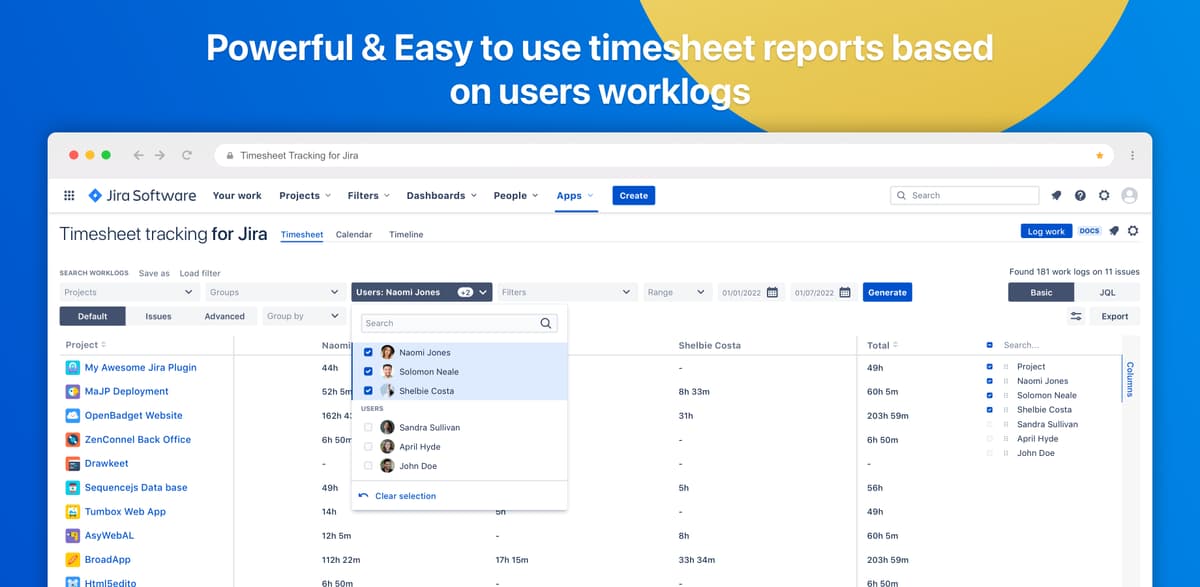Viewport: 1200px width, 587px height.
Task: Open the calendar picker for 01/01/2022
Action: [772, 292]
